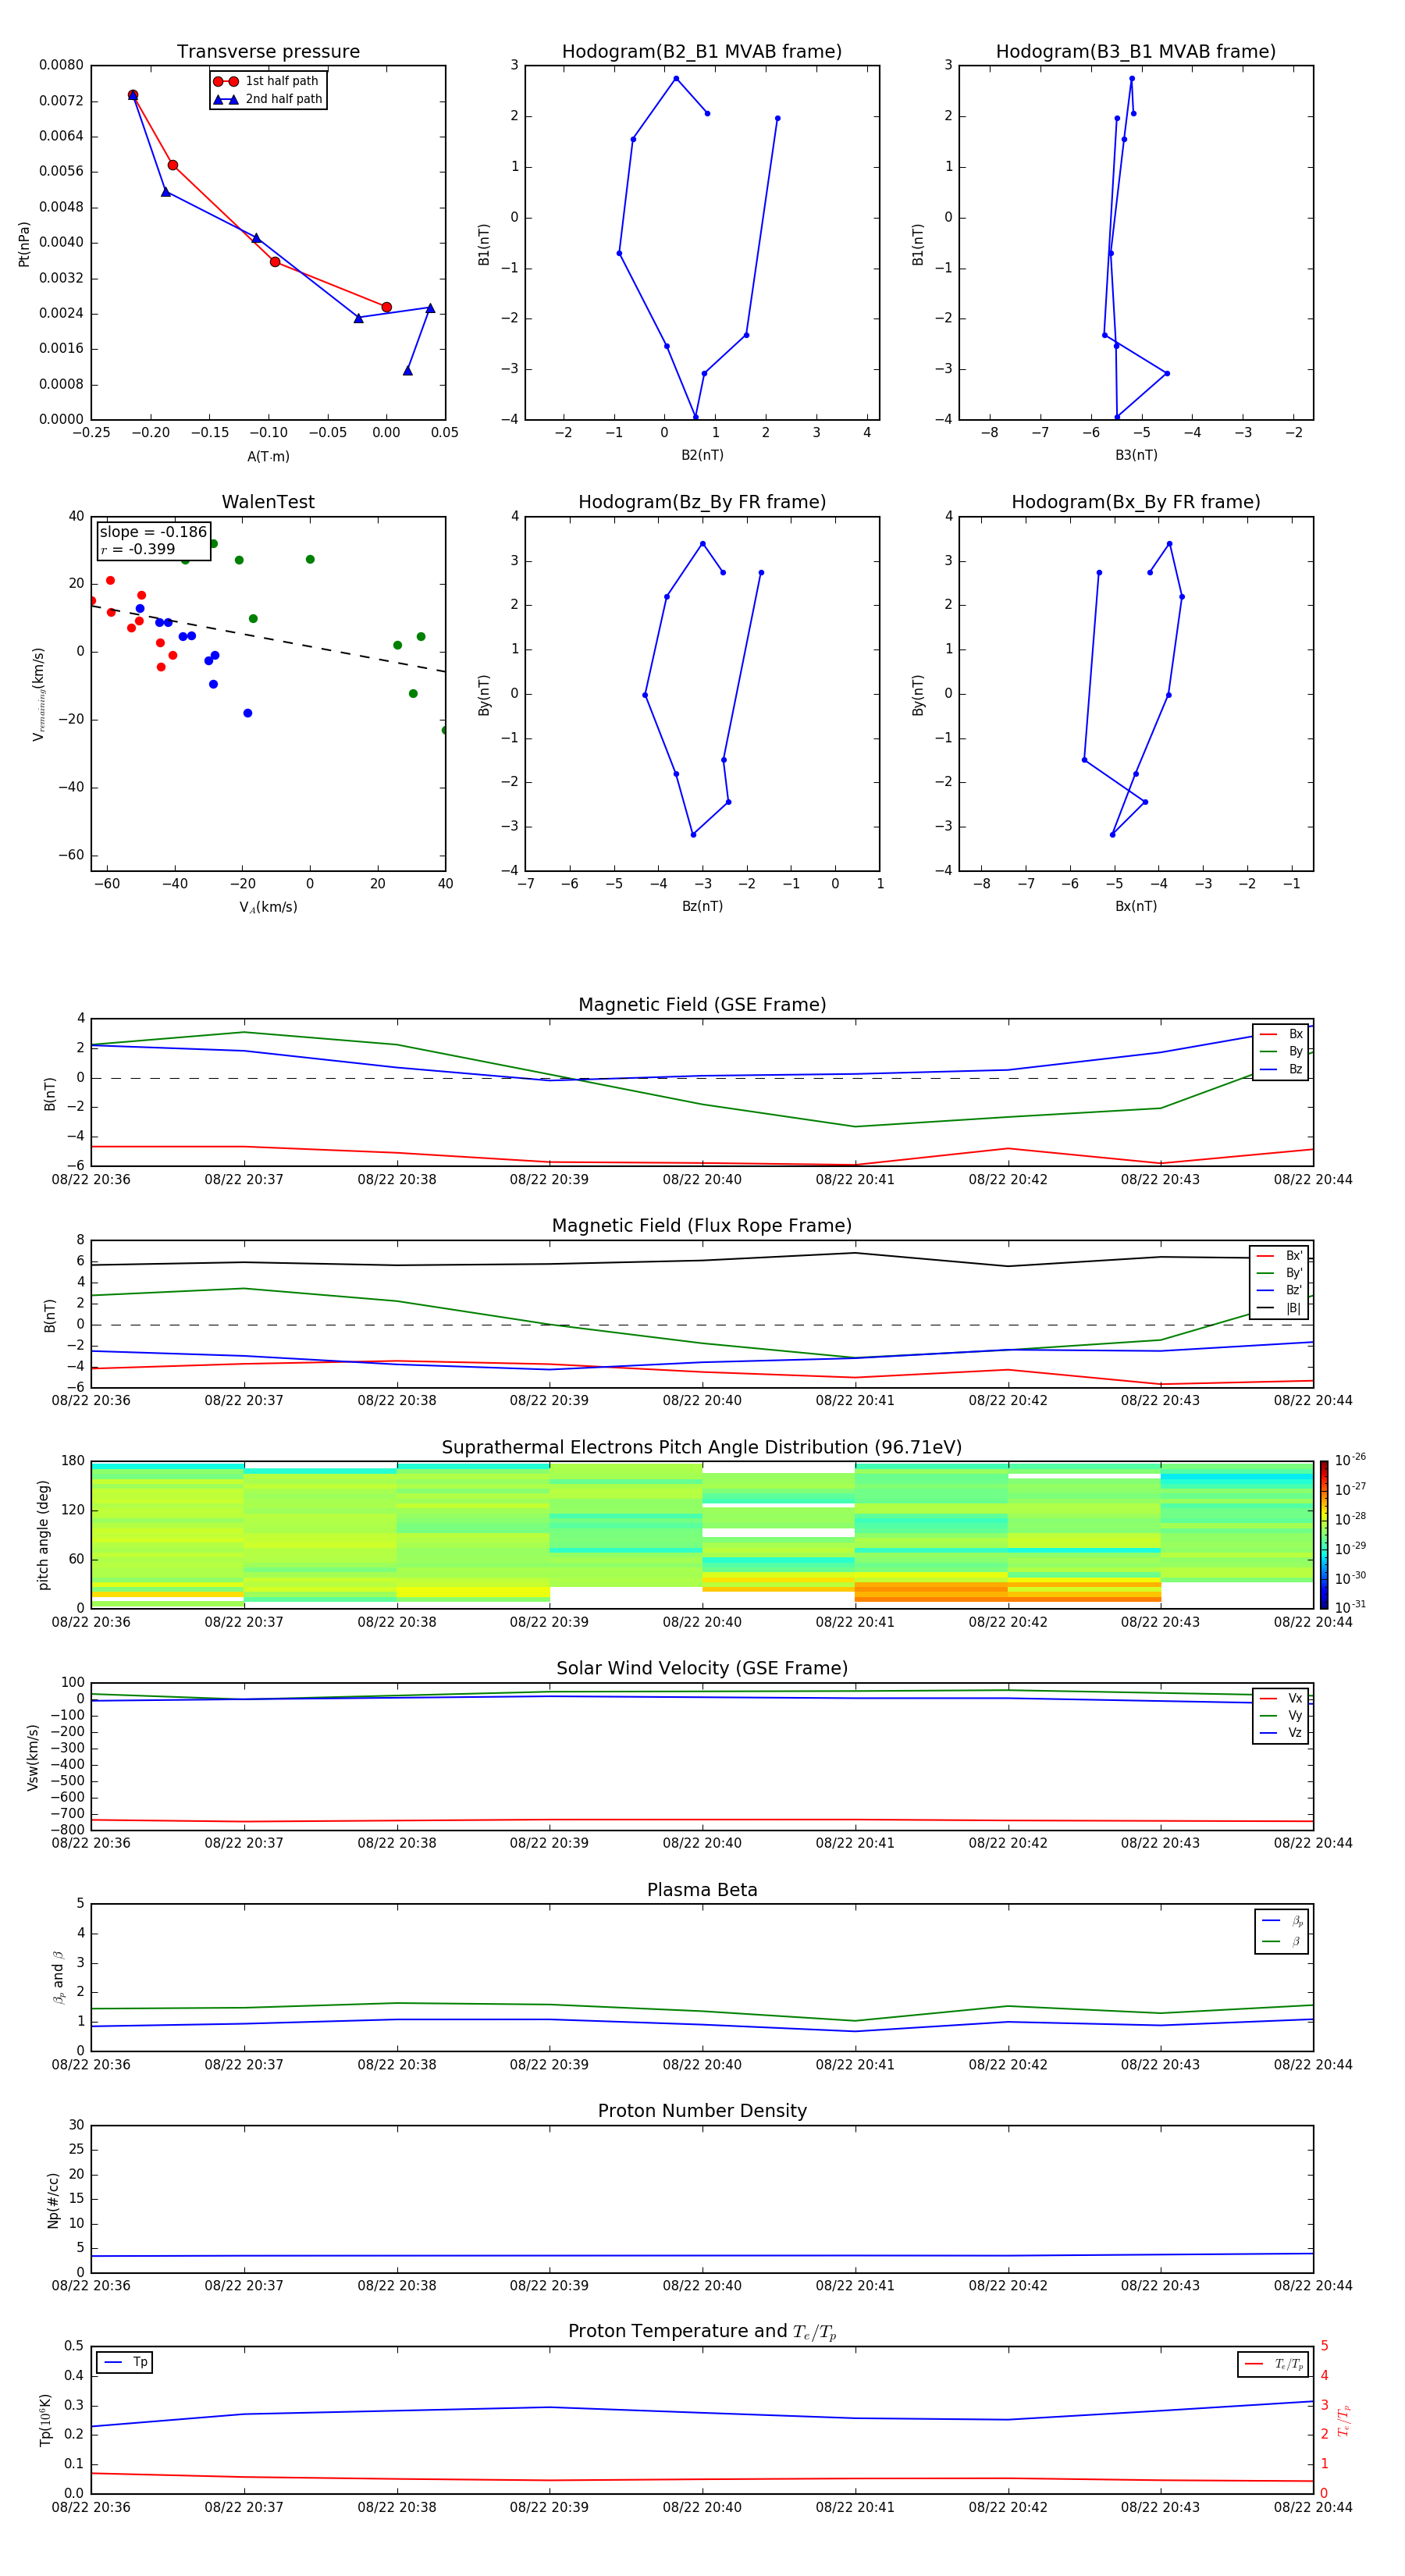Click the "Pt(nPa)" y-axis label
This screenshot has height=2576, width=1405.
tap(24, 243)
